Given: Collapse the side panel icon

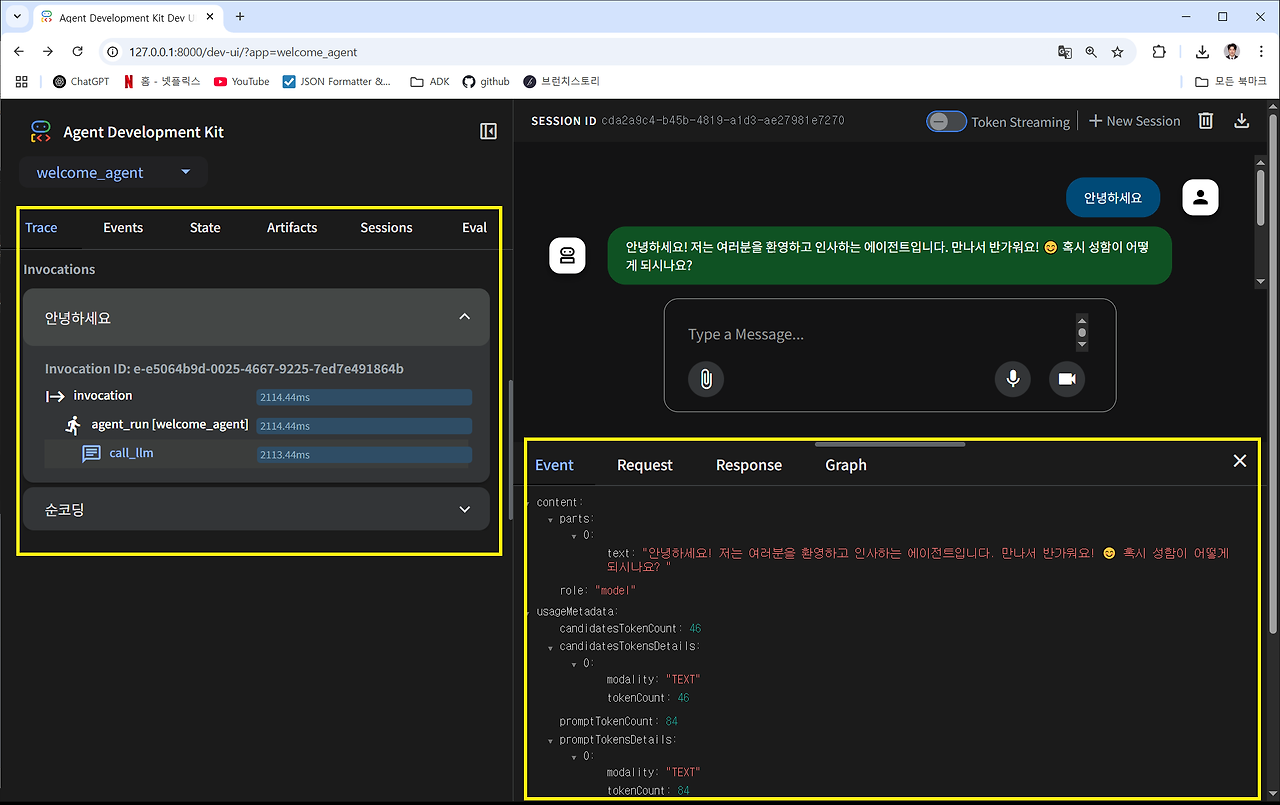Looking at the screenshot, I should [488, 131].
